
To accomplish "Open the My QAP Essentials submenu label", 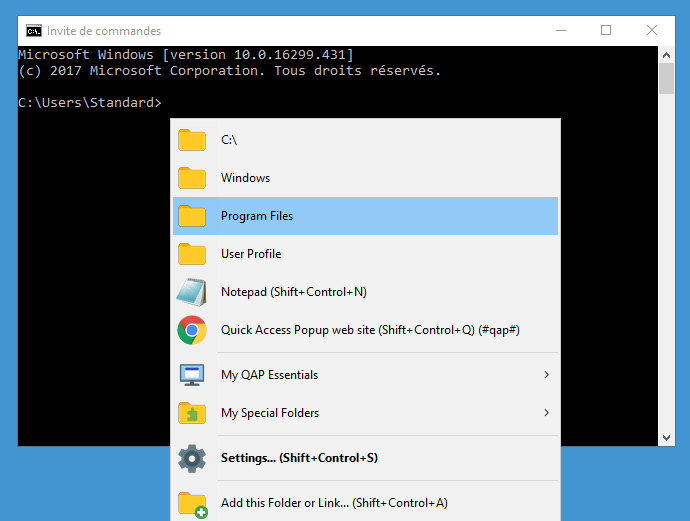I will [x=269, y=375].
